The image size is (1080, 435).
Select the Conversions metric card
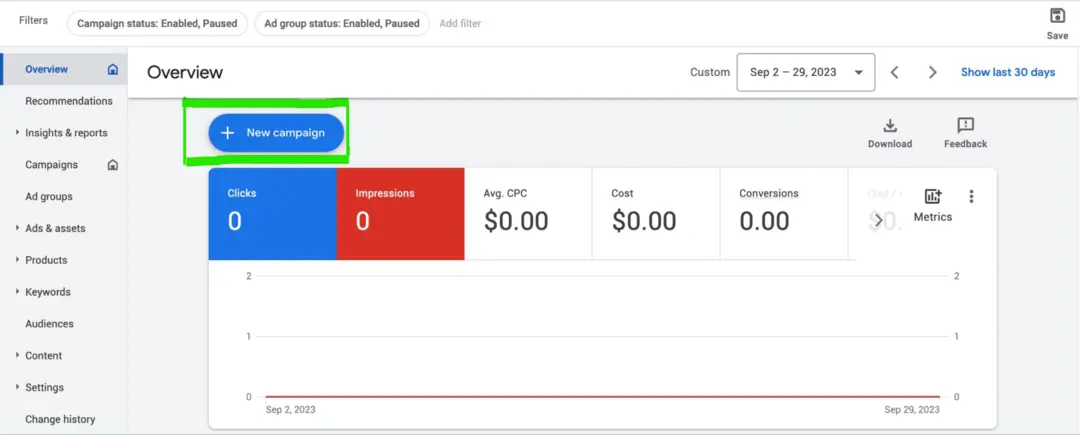pyautogui.click(x=784, y=214)
